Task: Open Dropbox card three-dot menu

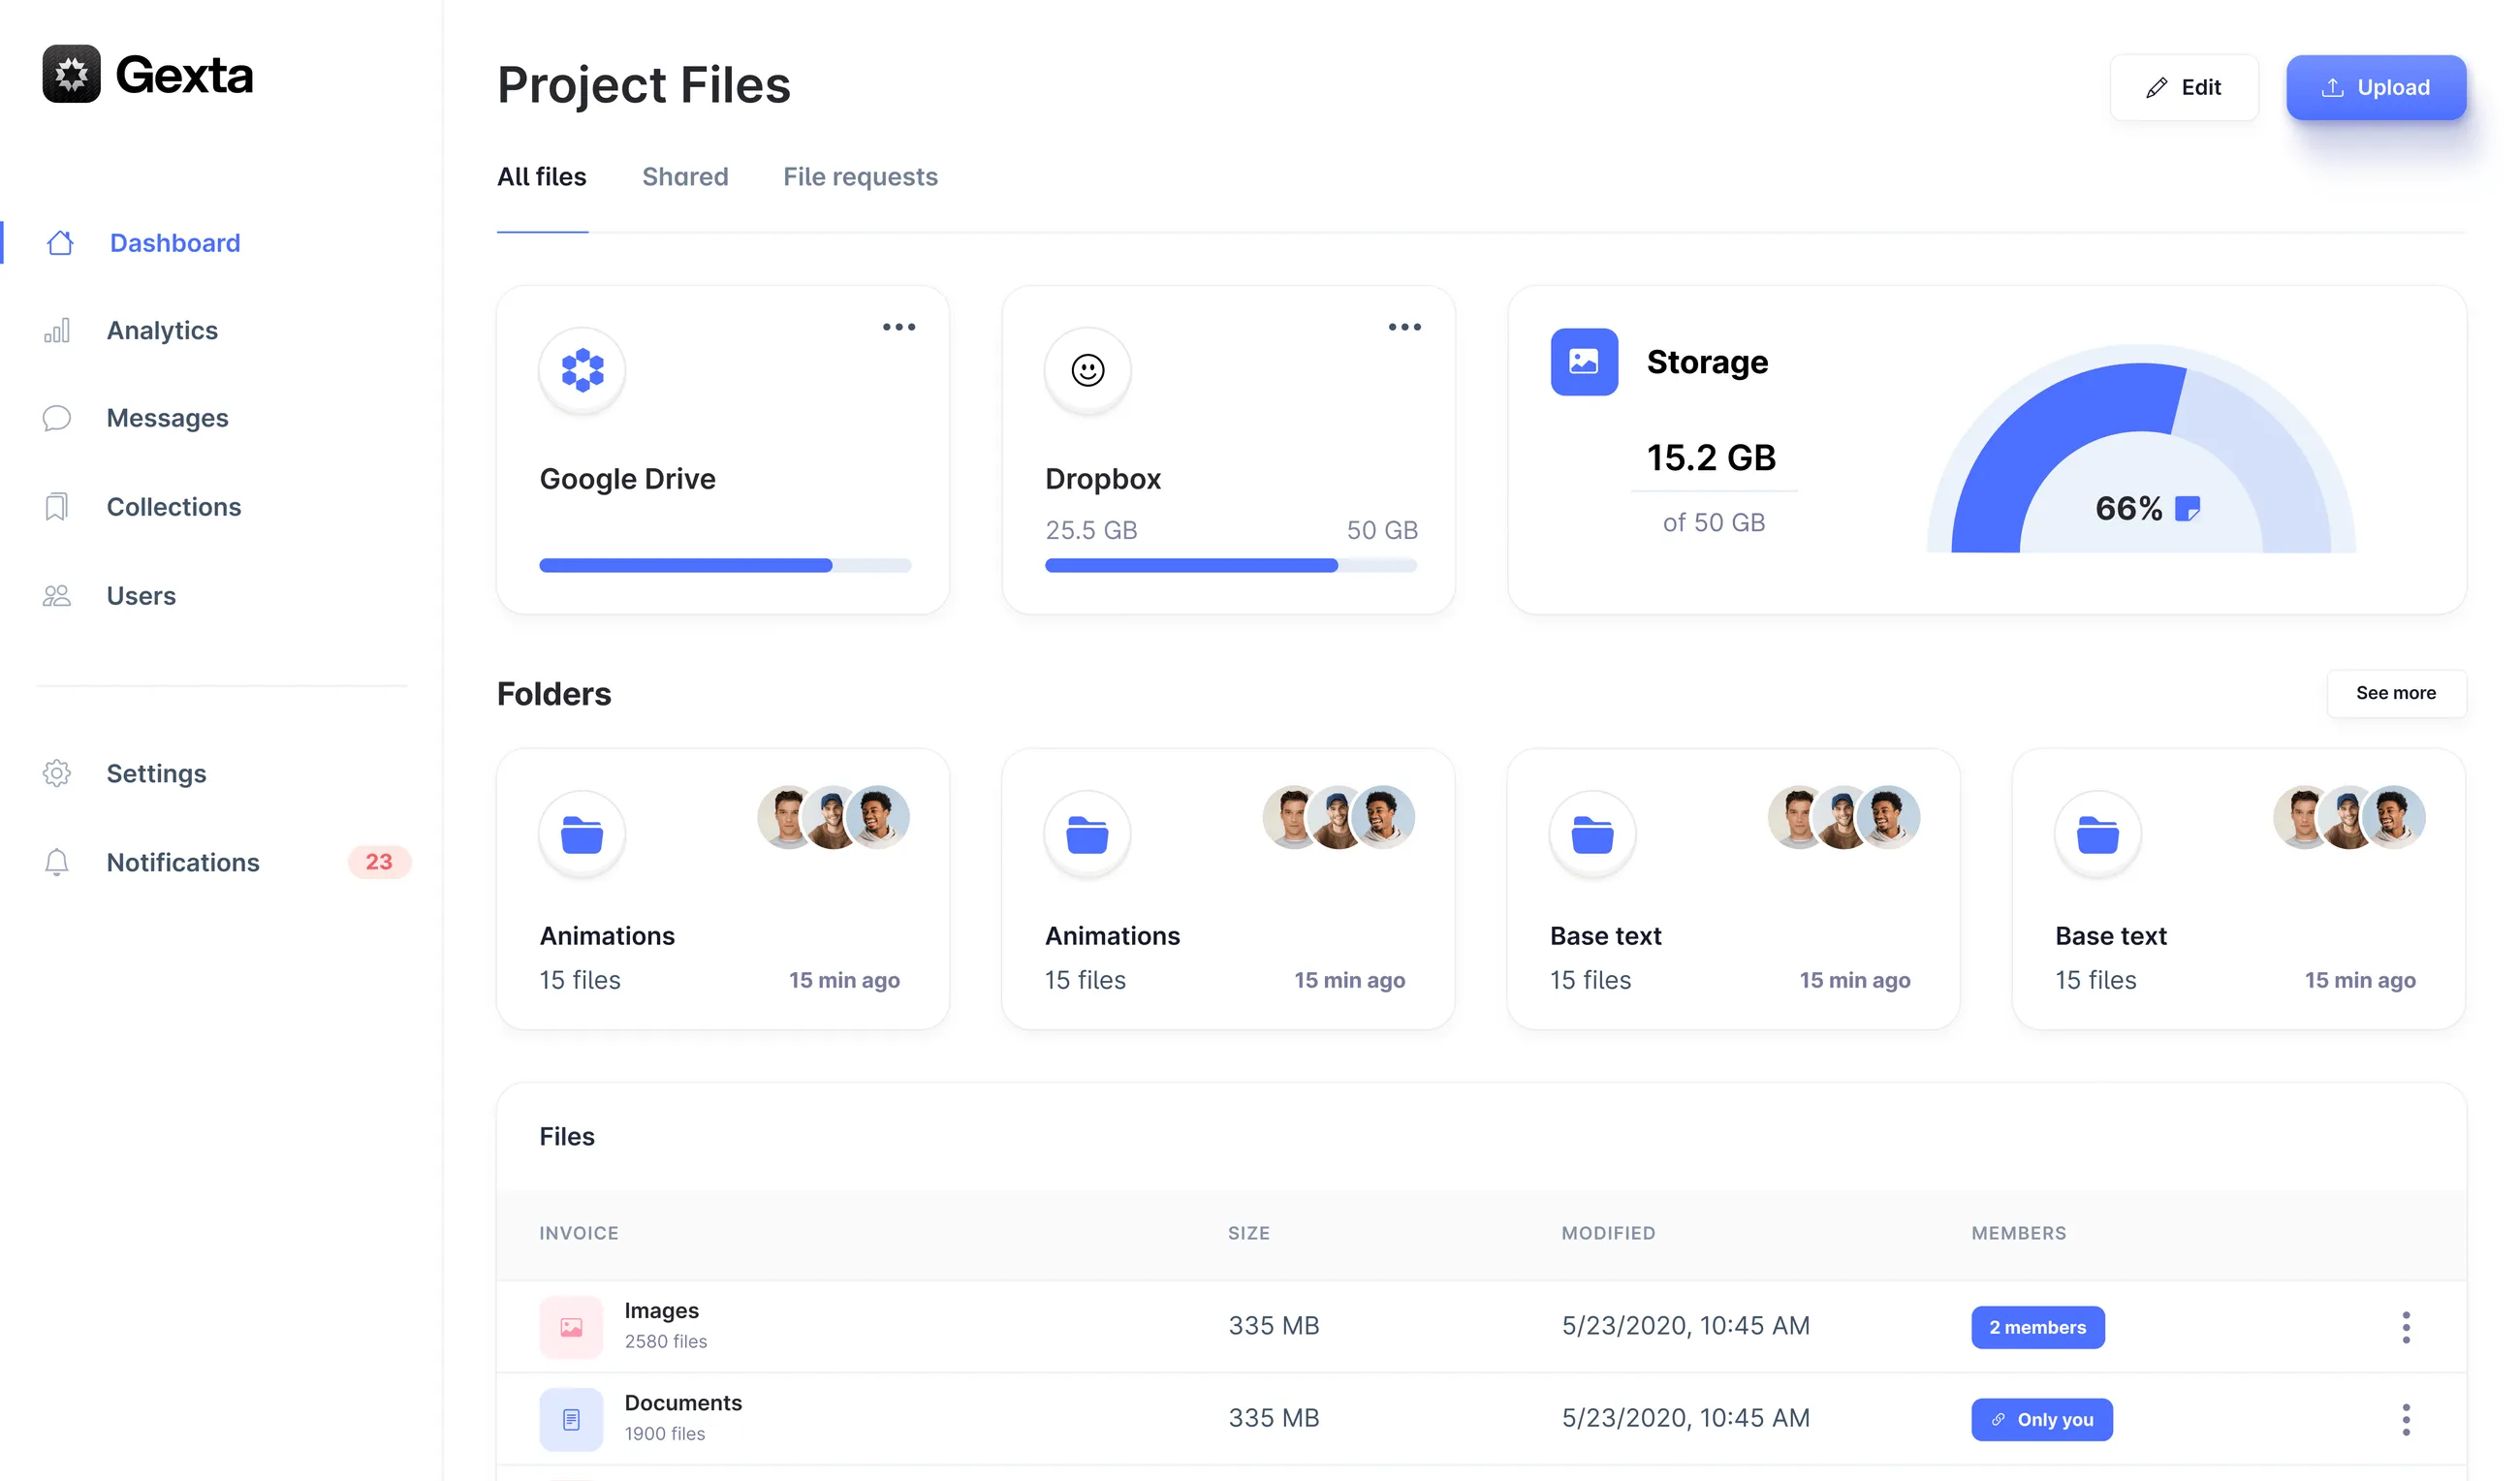Action: [1405, 327]
